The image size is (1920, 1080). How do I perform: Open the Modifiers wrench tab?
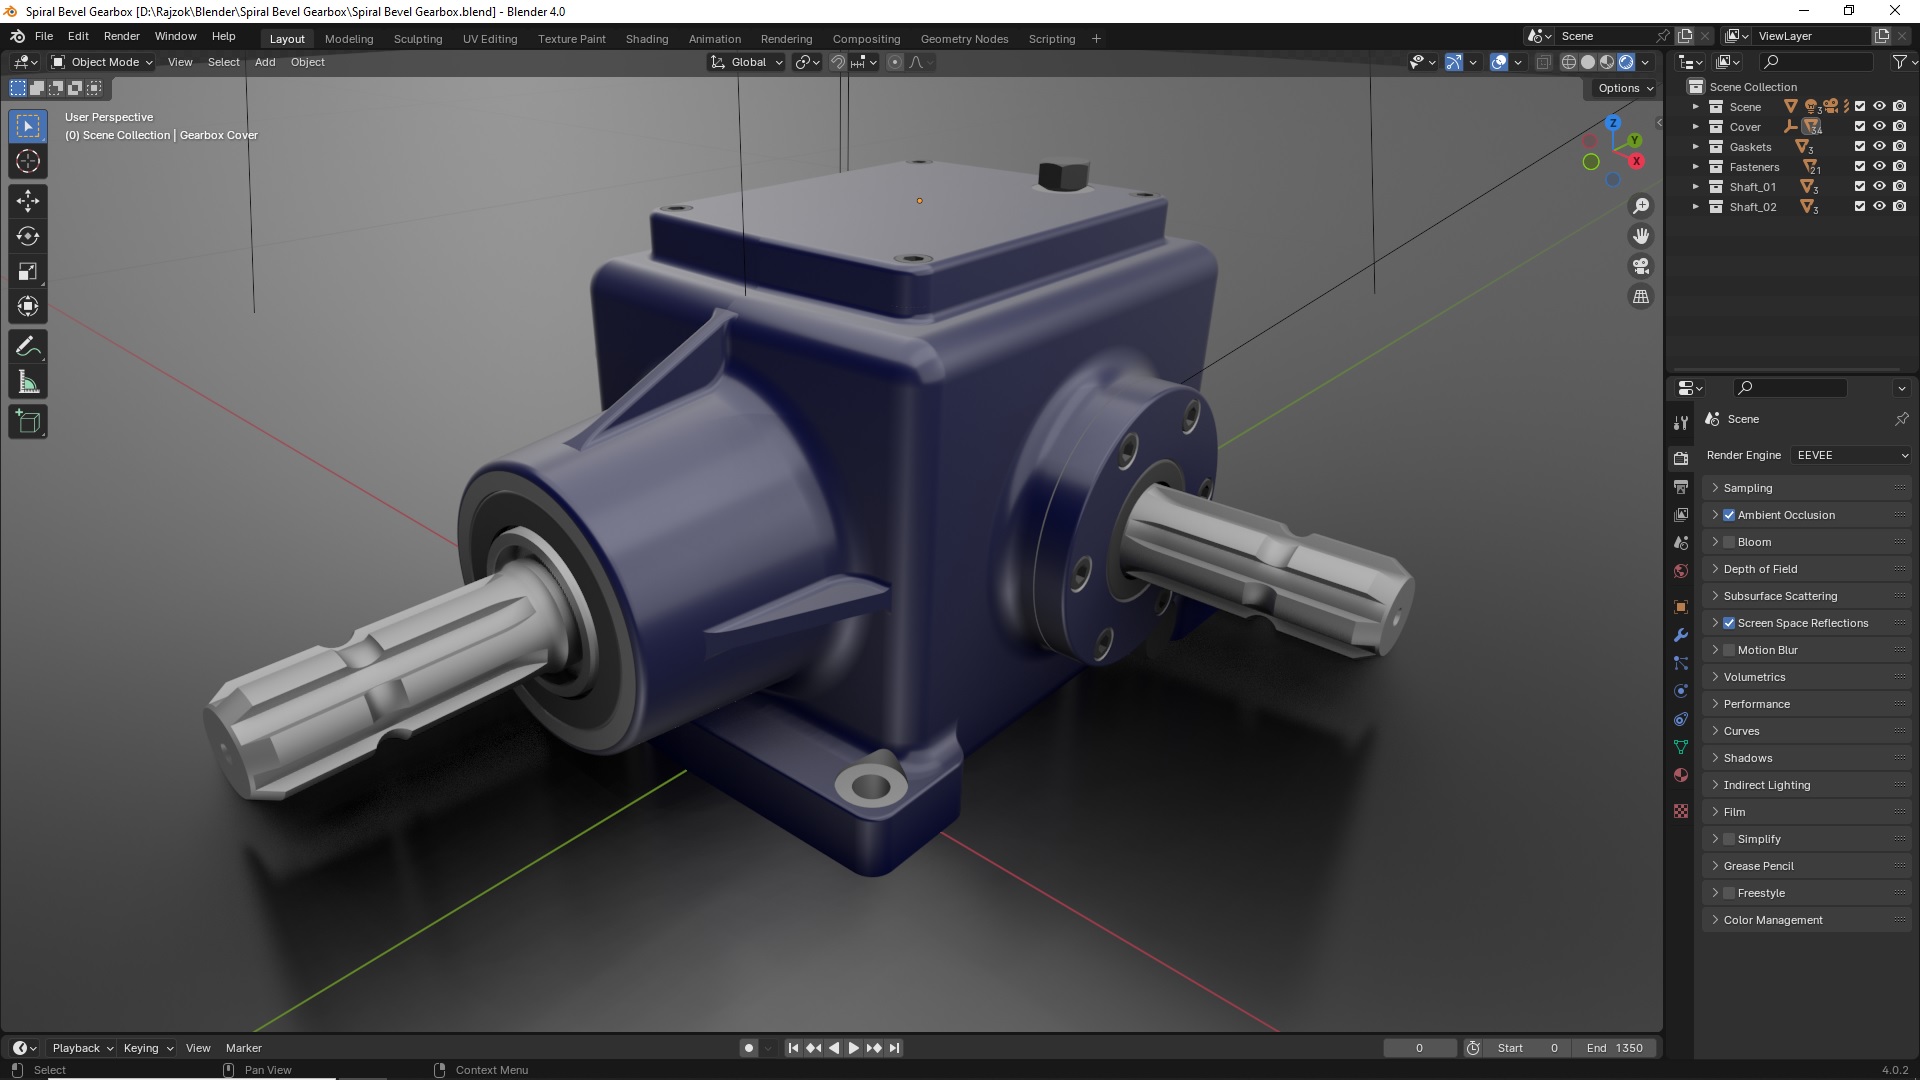[x=1681, y=636]
